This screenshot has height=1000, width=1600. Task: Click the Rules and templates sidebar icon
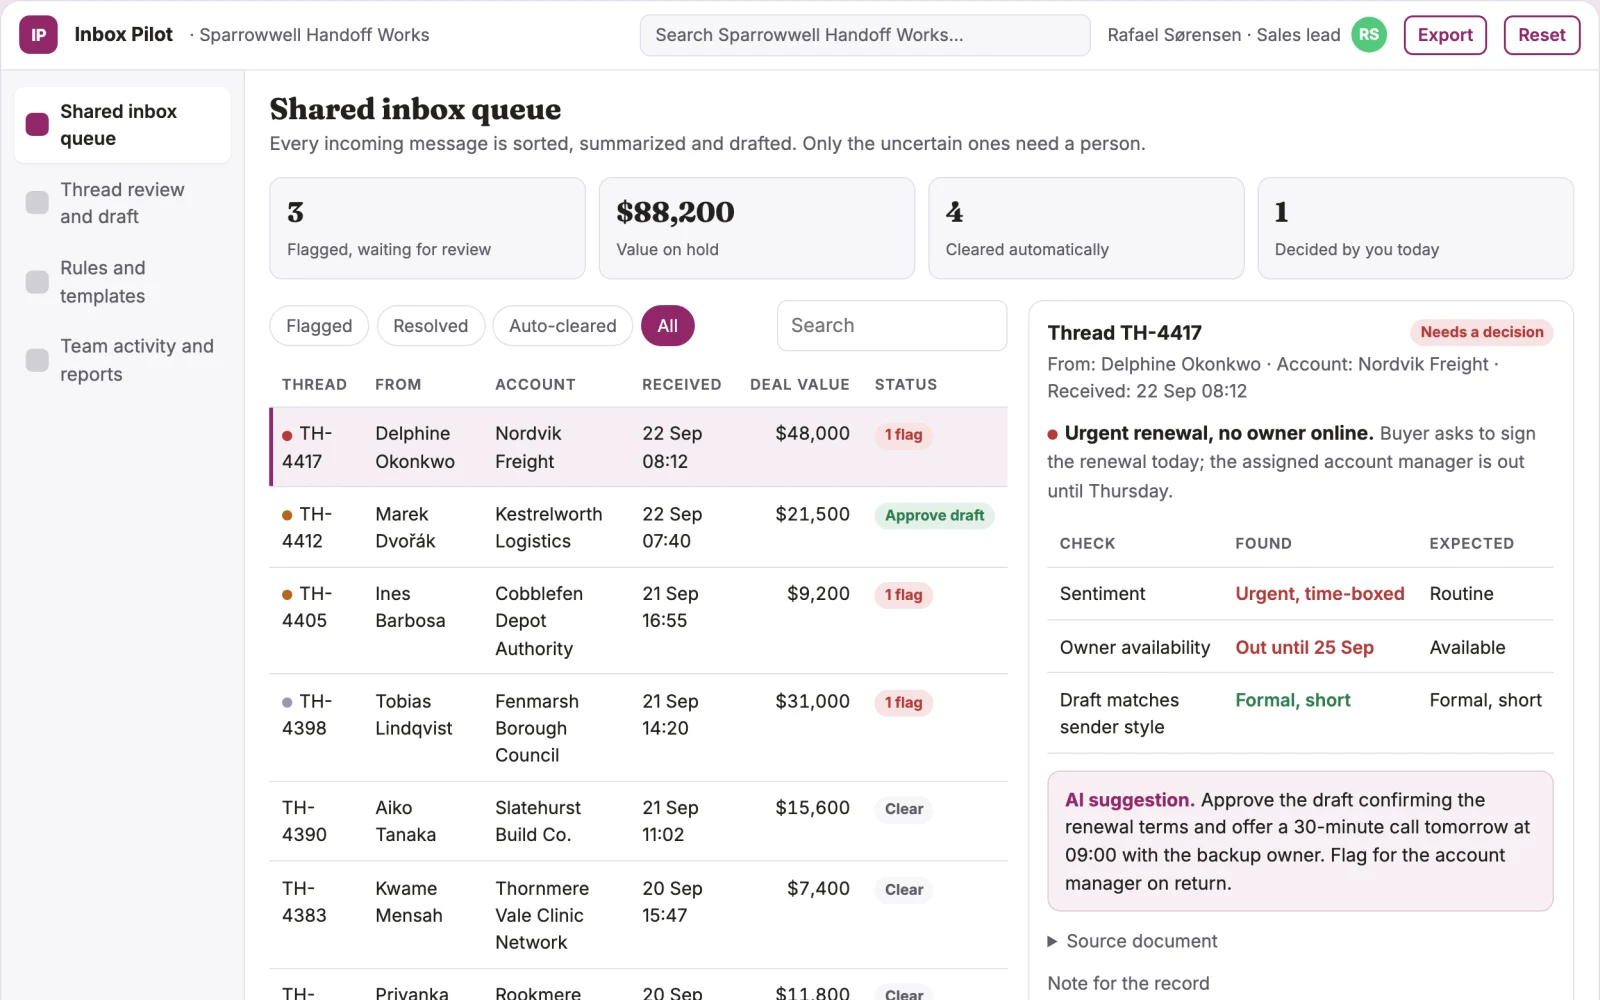click(x=37, y=282)
